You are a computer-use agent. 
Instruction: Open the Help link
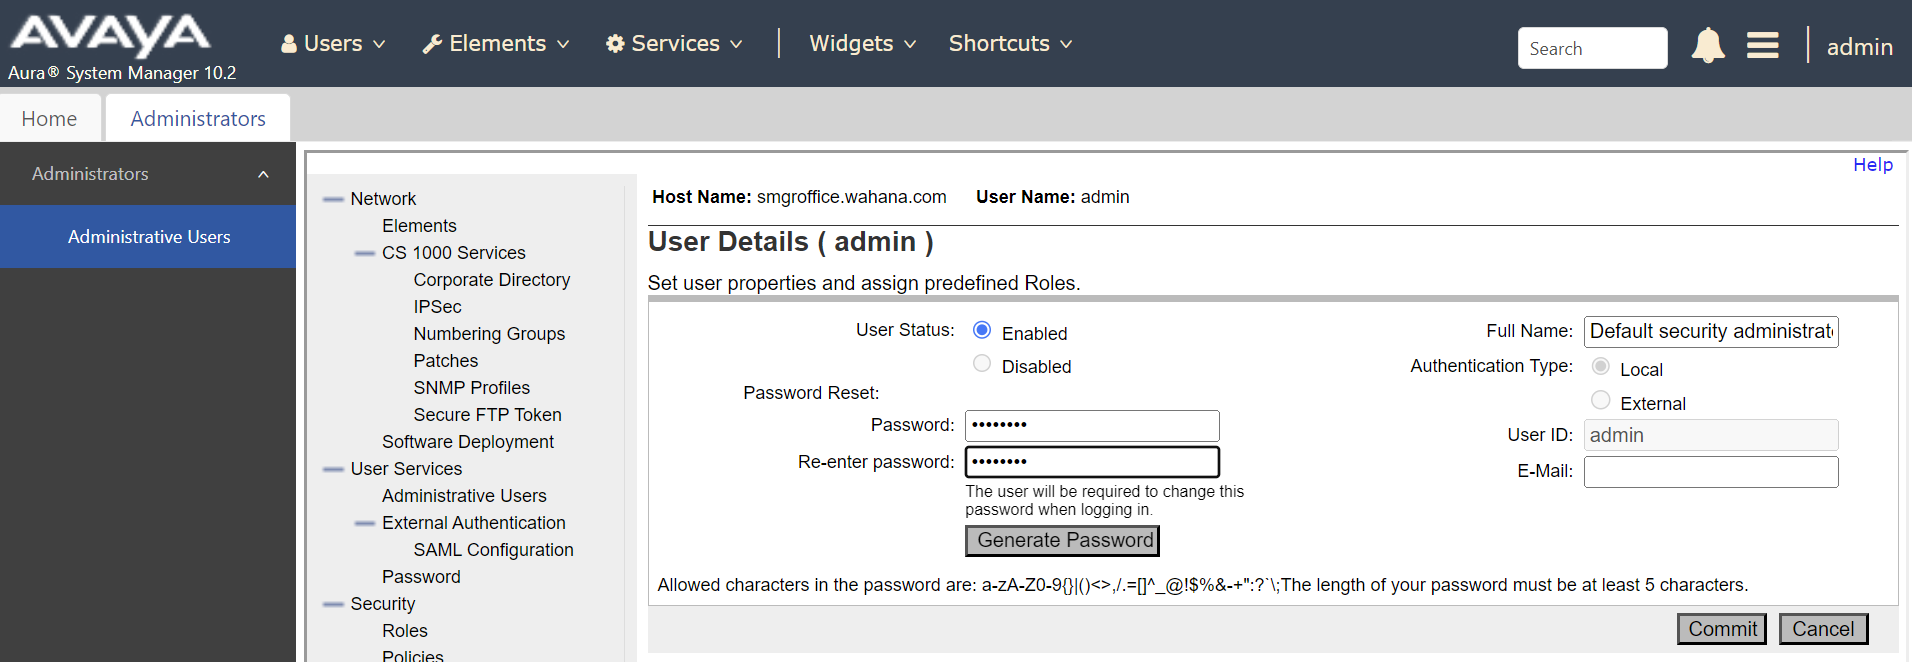pos(1873,164)
